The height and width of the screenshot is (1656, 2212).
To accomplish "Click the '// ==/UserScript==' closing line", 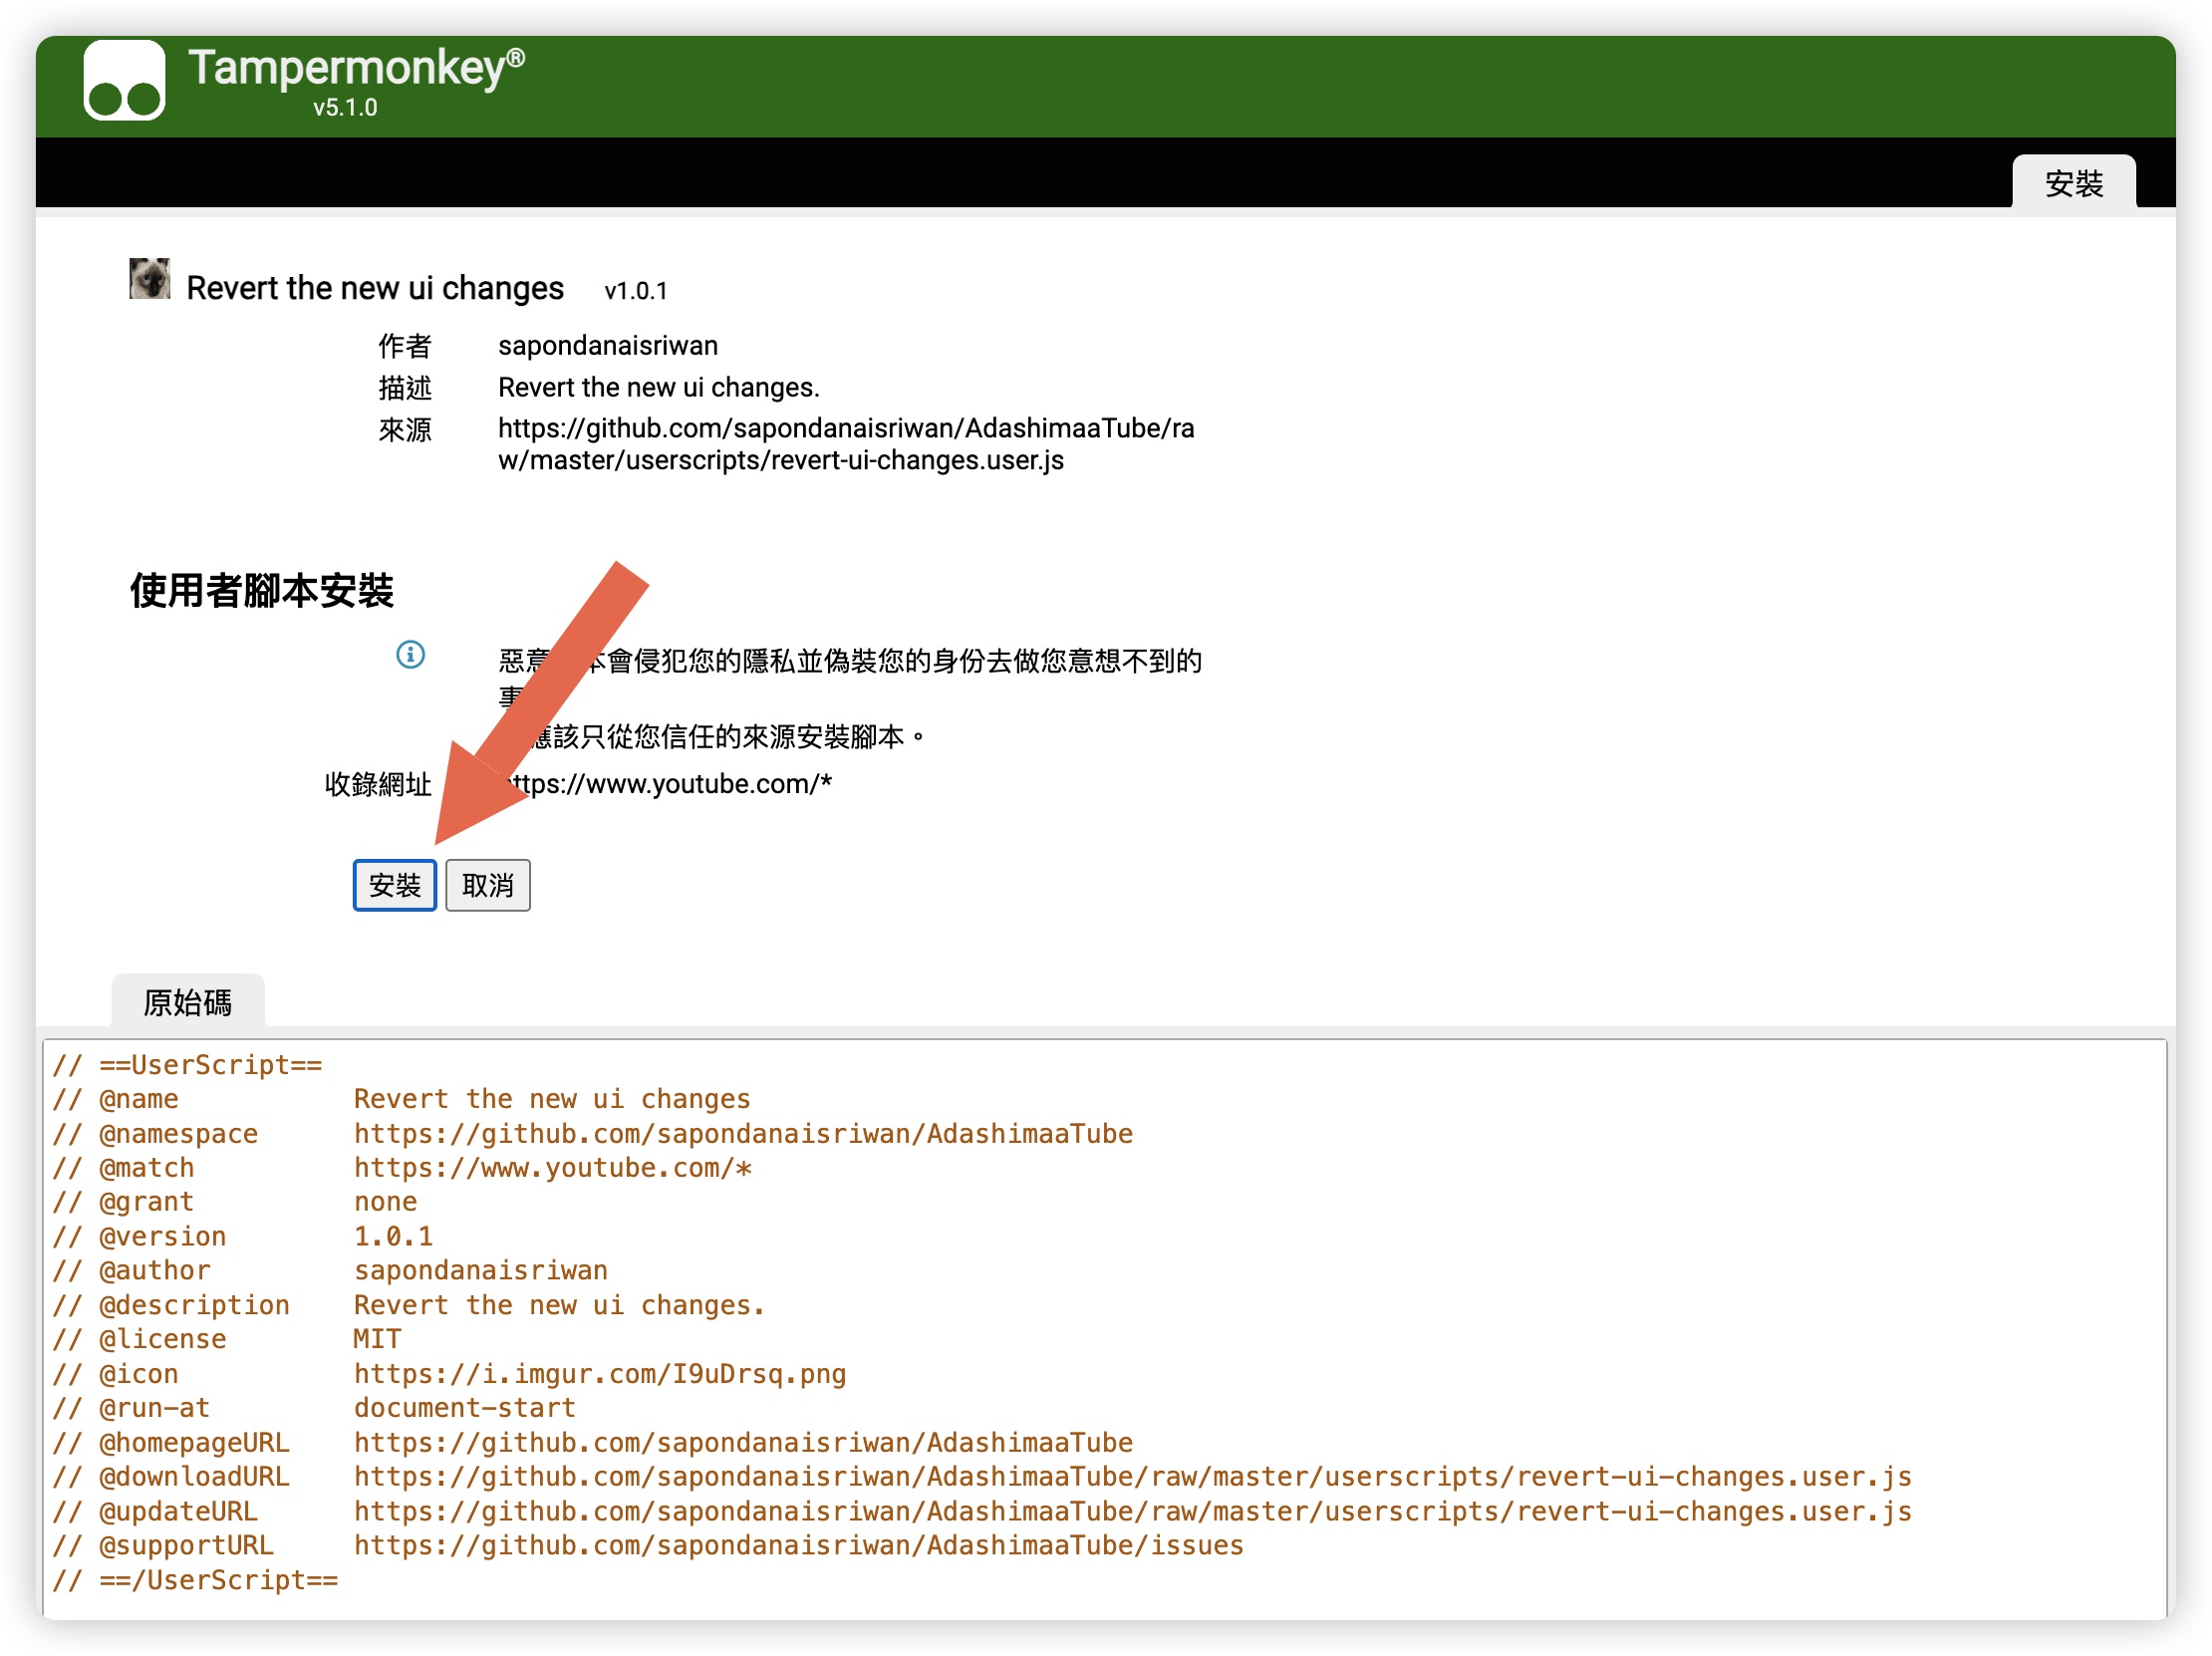I will 195,1581.
